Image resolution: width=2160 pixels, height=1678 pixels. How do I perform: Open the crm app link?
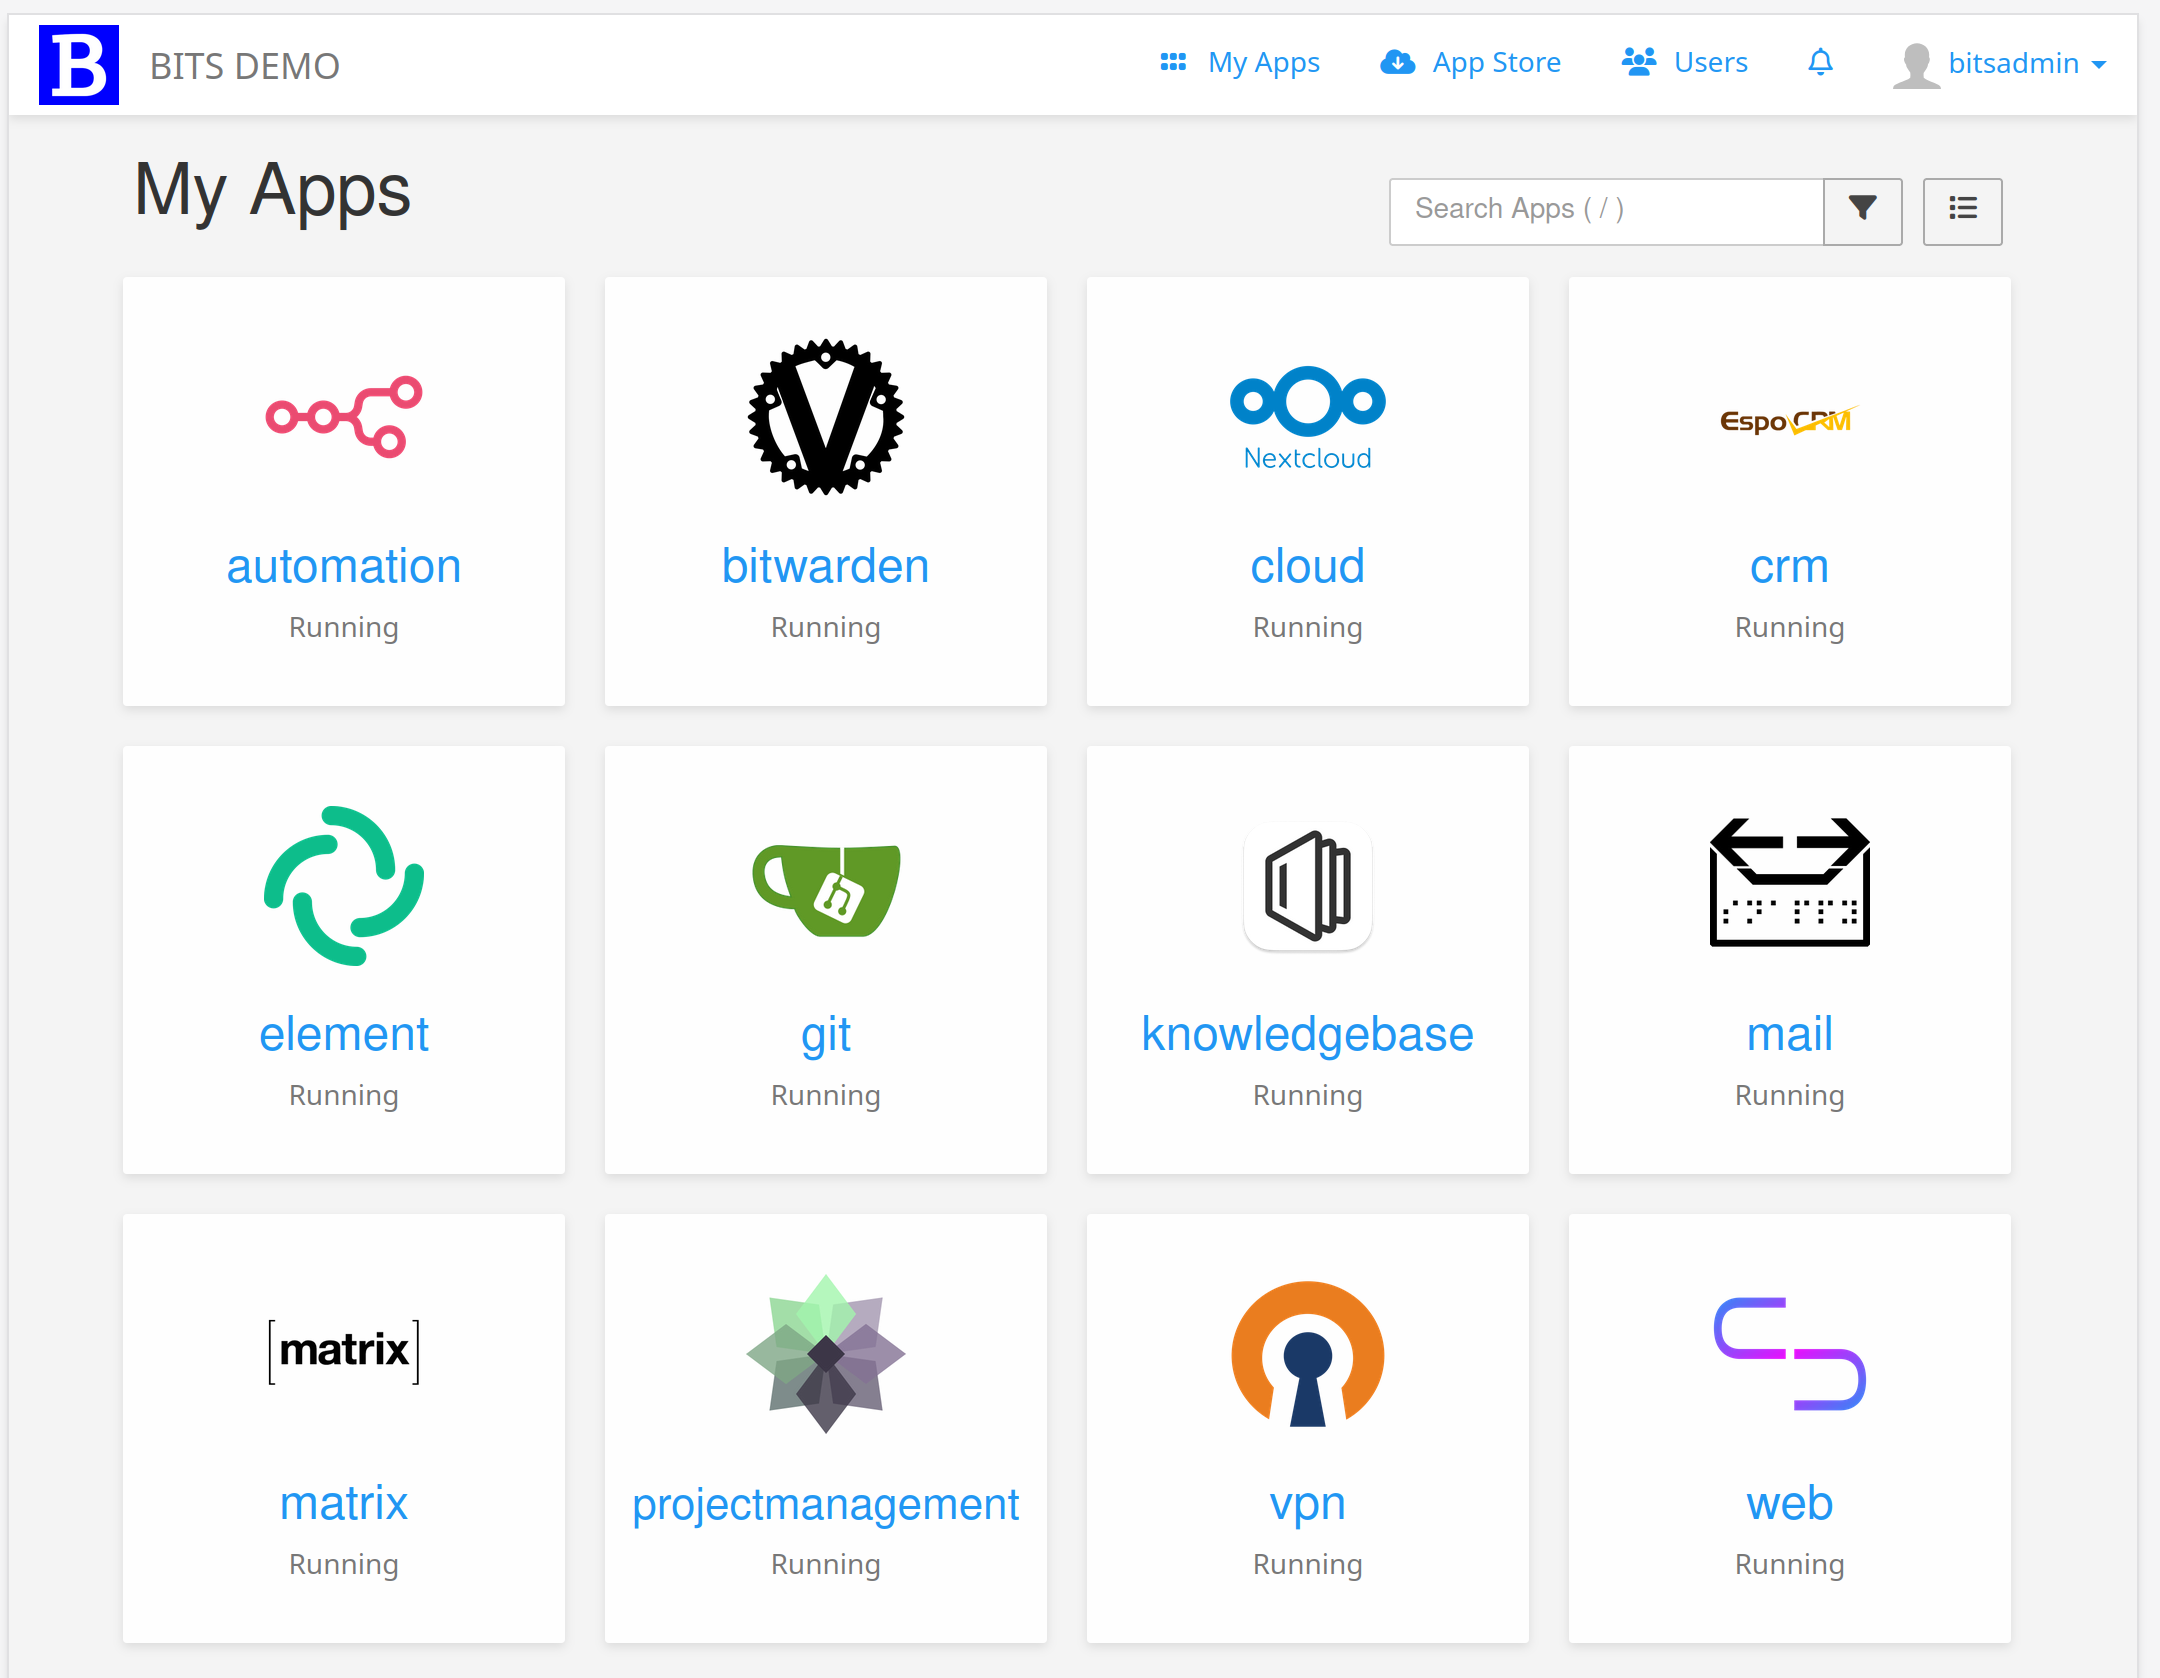[x=1790, y=566]
